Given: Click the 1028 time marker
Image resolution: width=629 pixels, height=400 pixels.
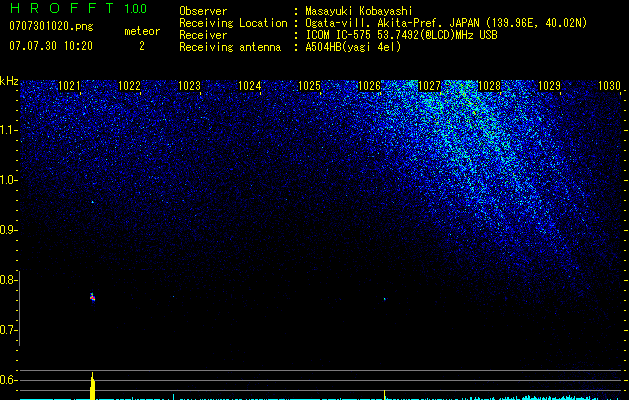Looking at the screenshot, I should tap(490, 86).
